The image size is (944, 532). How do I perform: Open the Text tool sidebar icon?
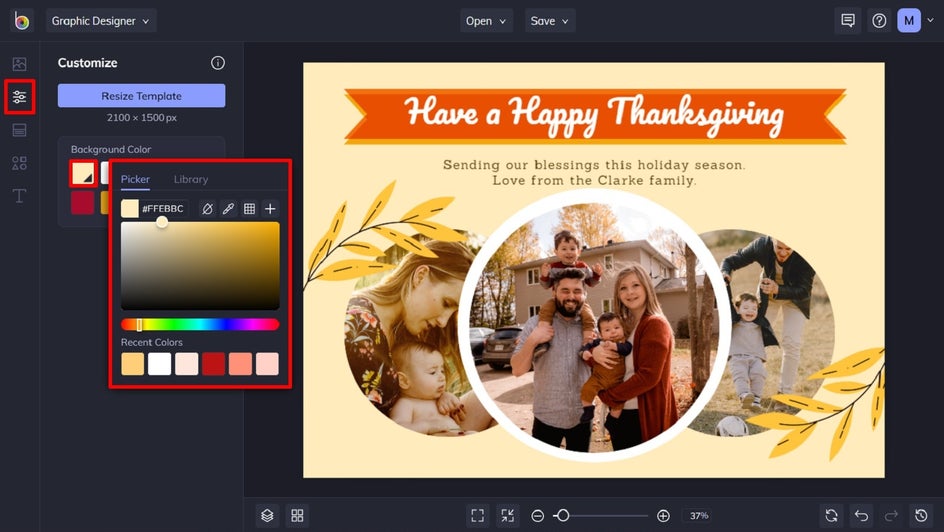[x=19, y=196]
